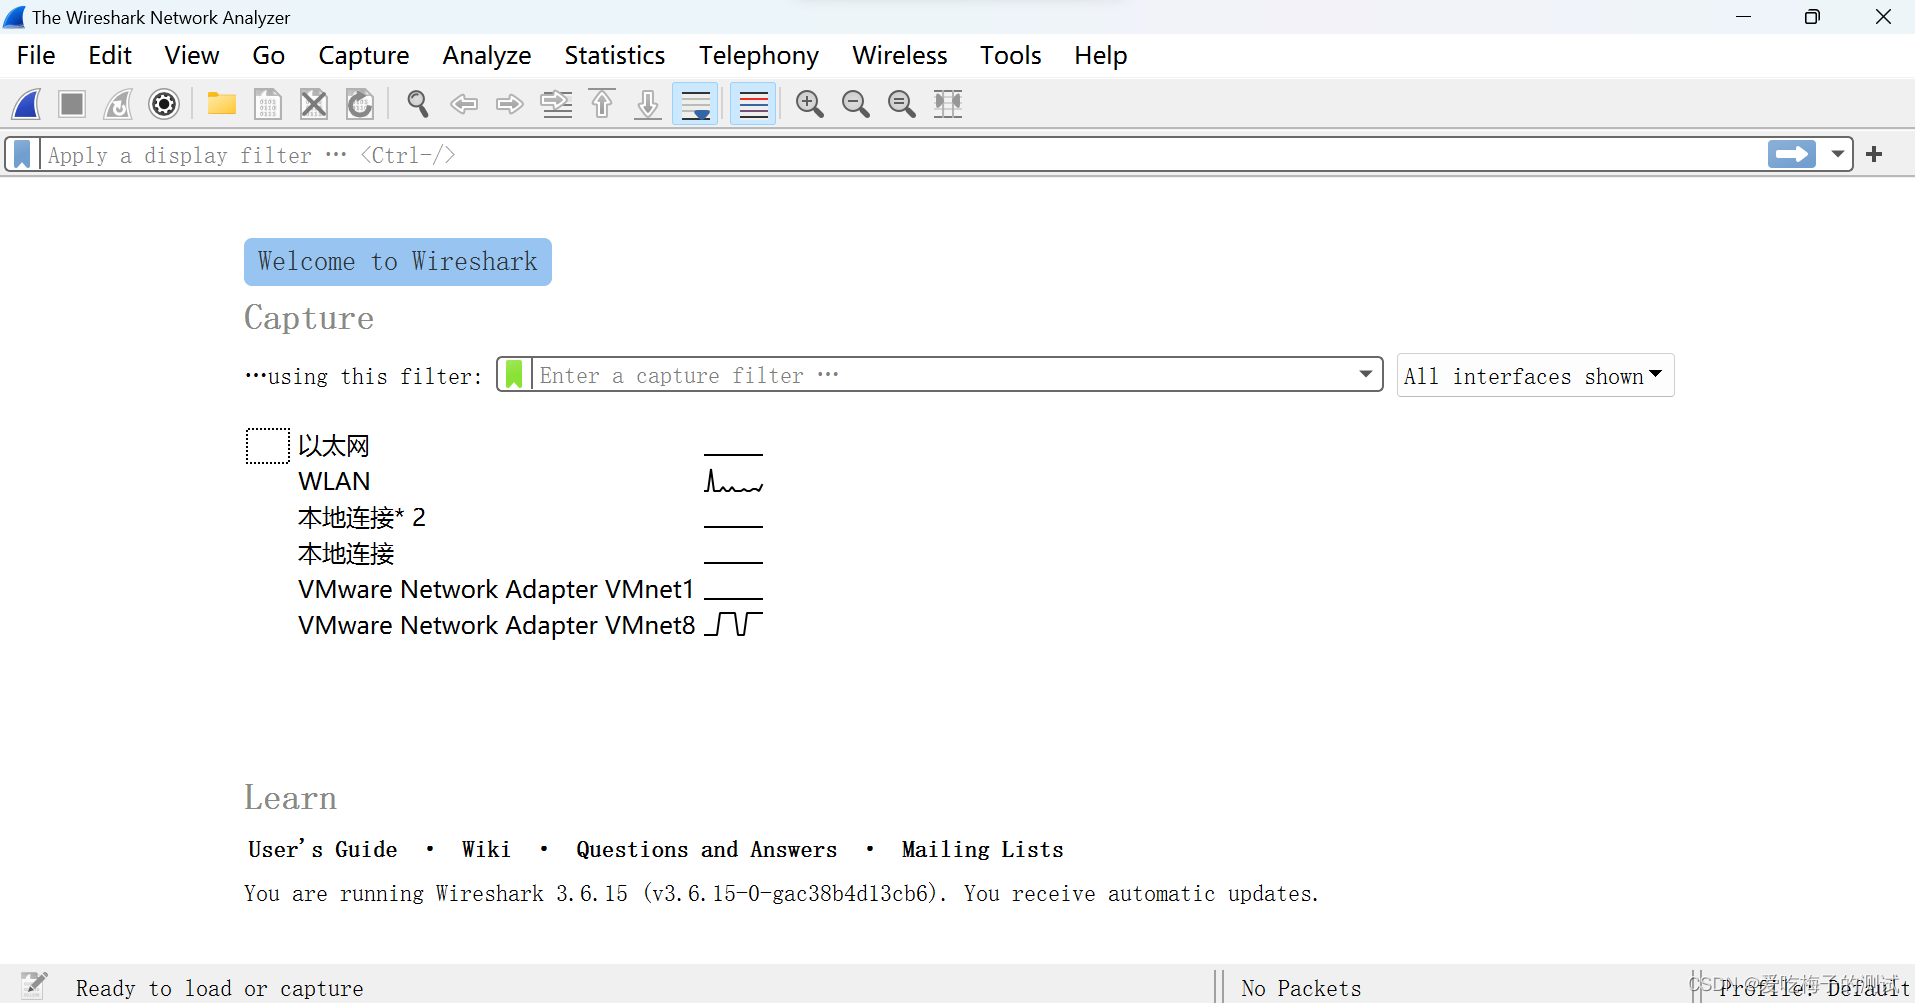This screenshot has height=1003, width=1915.
Task: Open the Capture menu
Action: pyautogui.click(x=364, y=55)
